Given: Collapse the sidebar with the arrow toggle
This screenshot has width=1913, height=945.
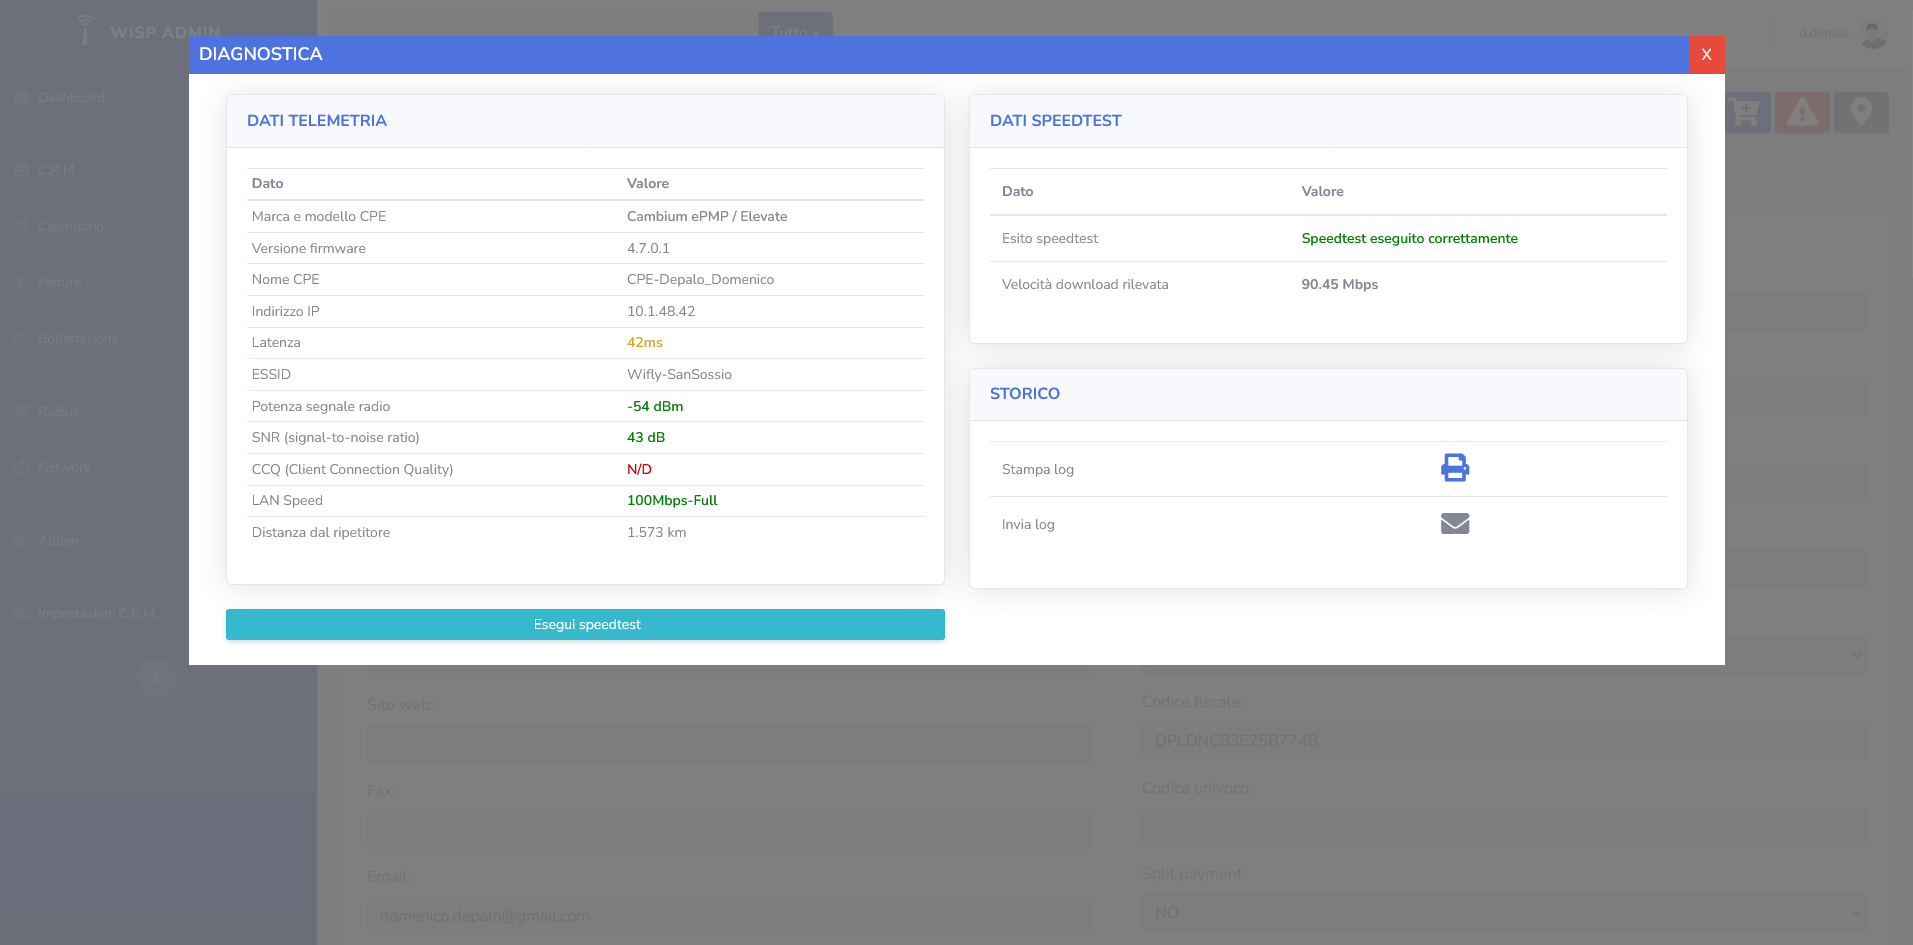Looking at the screenshot, I should 157,678.
